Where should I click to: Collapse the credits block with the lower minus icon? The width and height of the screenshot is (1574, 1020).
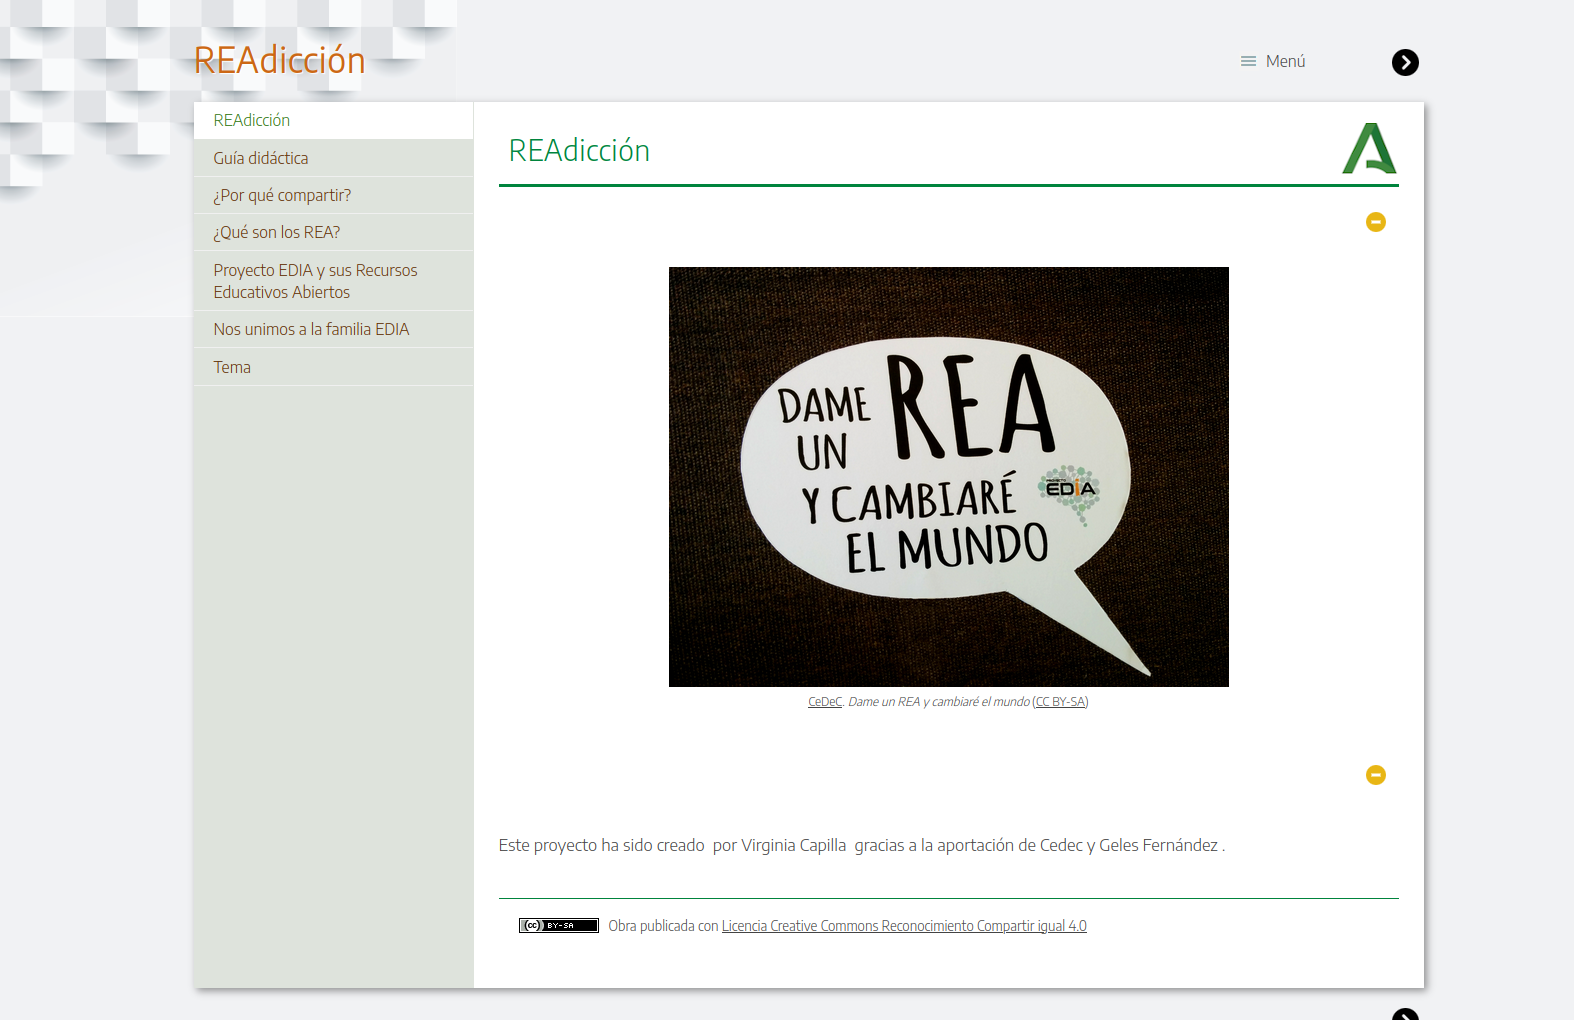1376,775
